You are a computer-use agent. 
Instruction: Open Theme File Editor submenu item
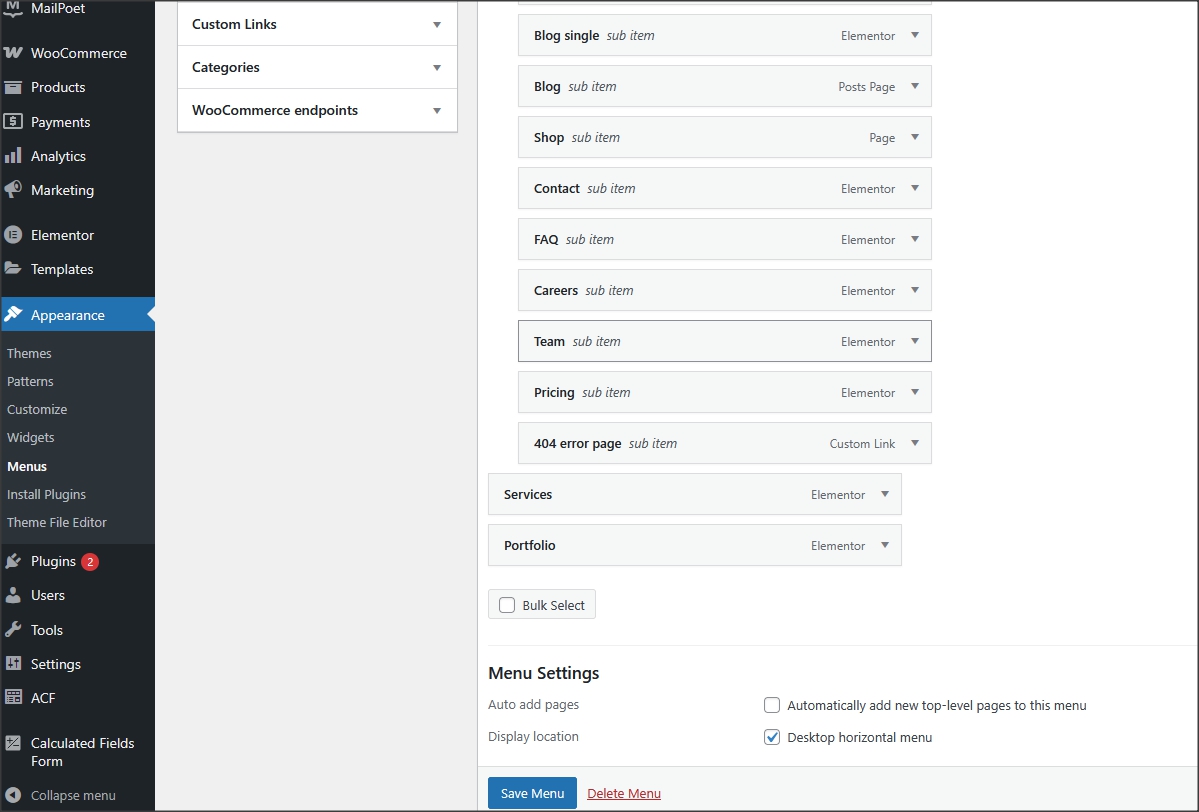[x=56, y=522]
